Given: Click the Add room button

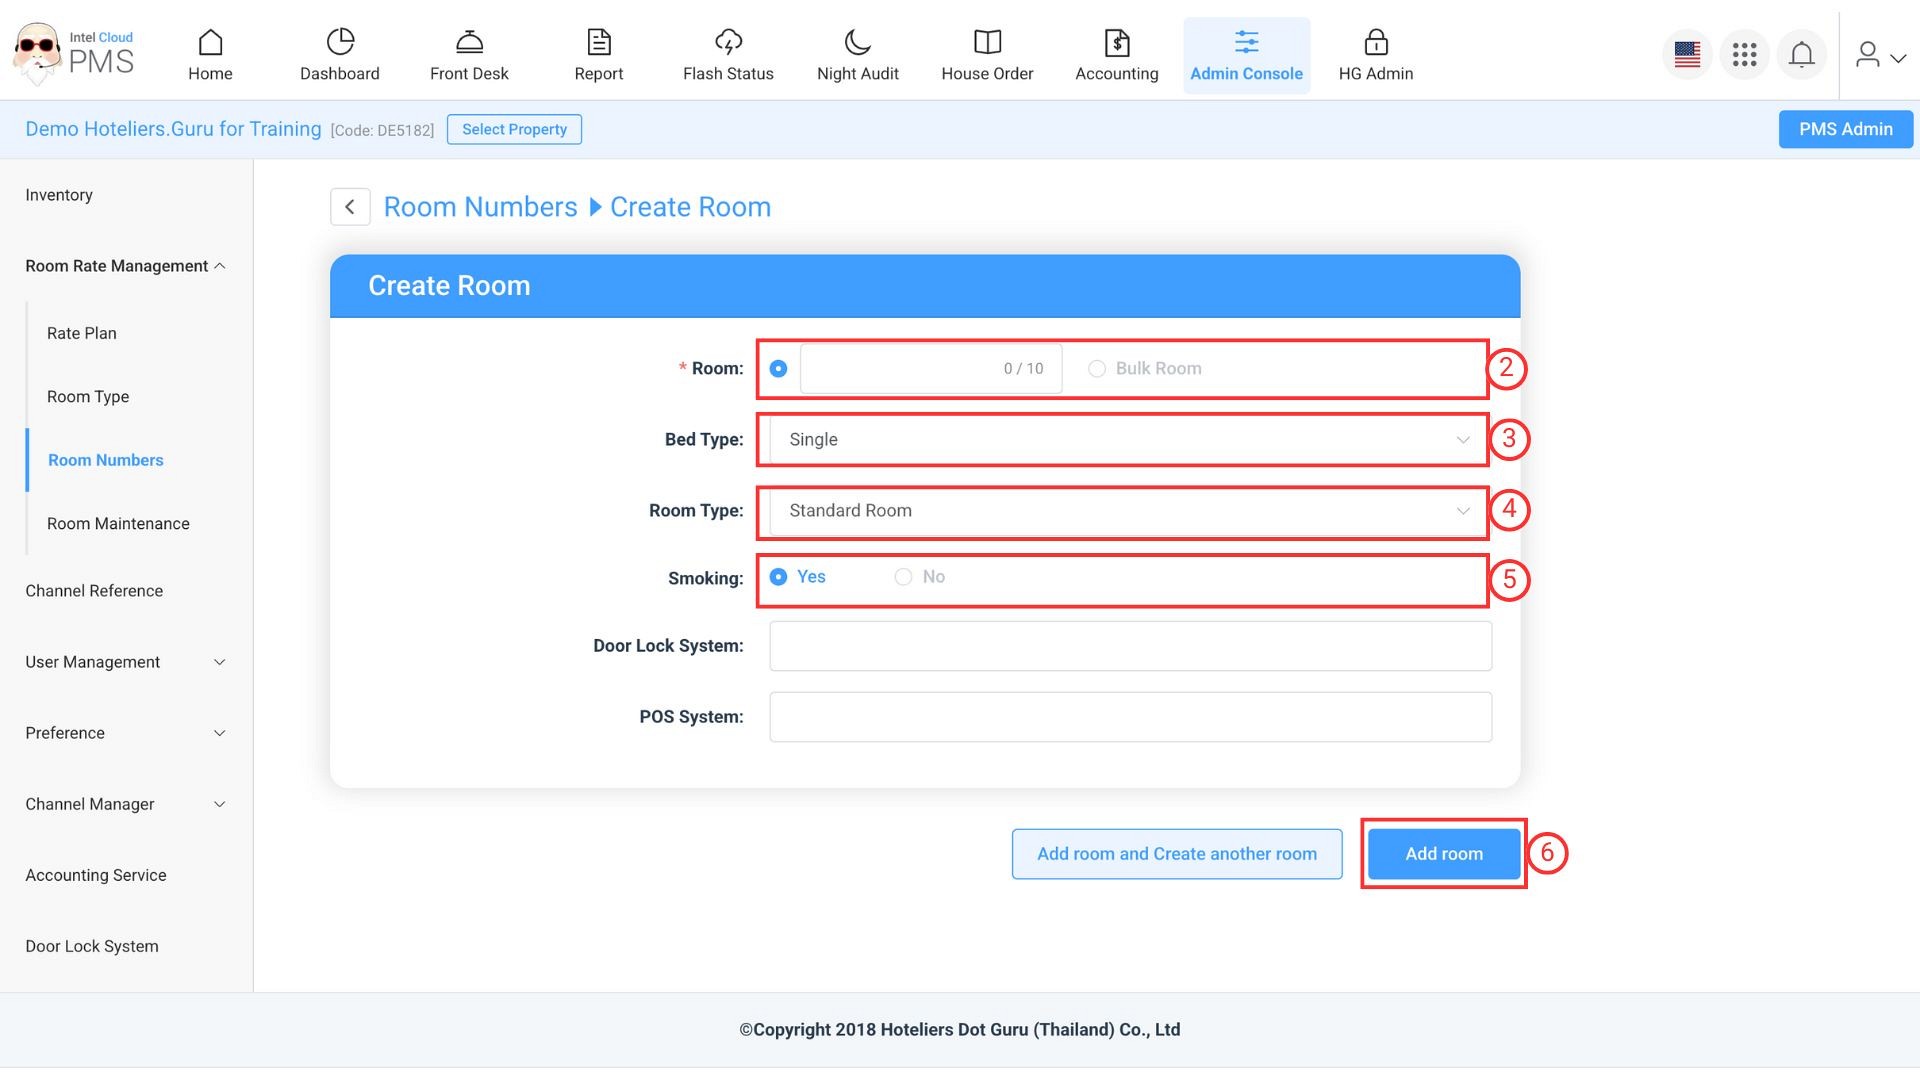Looking at the screenshot, I should click(x=1443, y=854).
